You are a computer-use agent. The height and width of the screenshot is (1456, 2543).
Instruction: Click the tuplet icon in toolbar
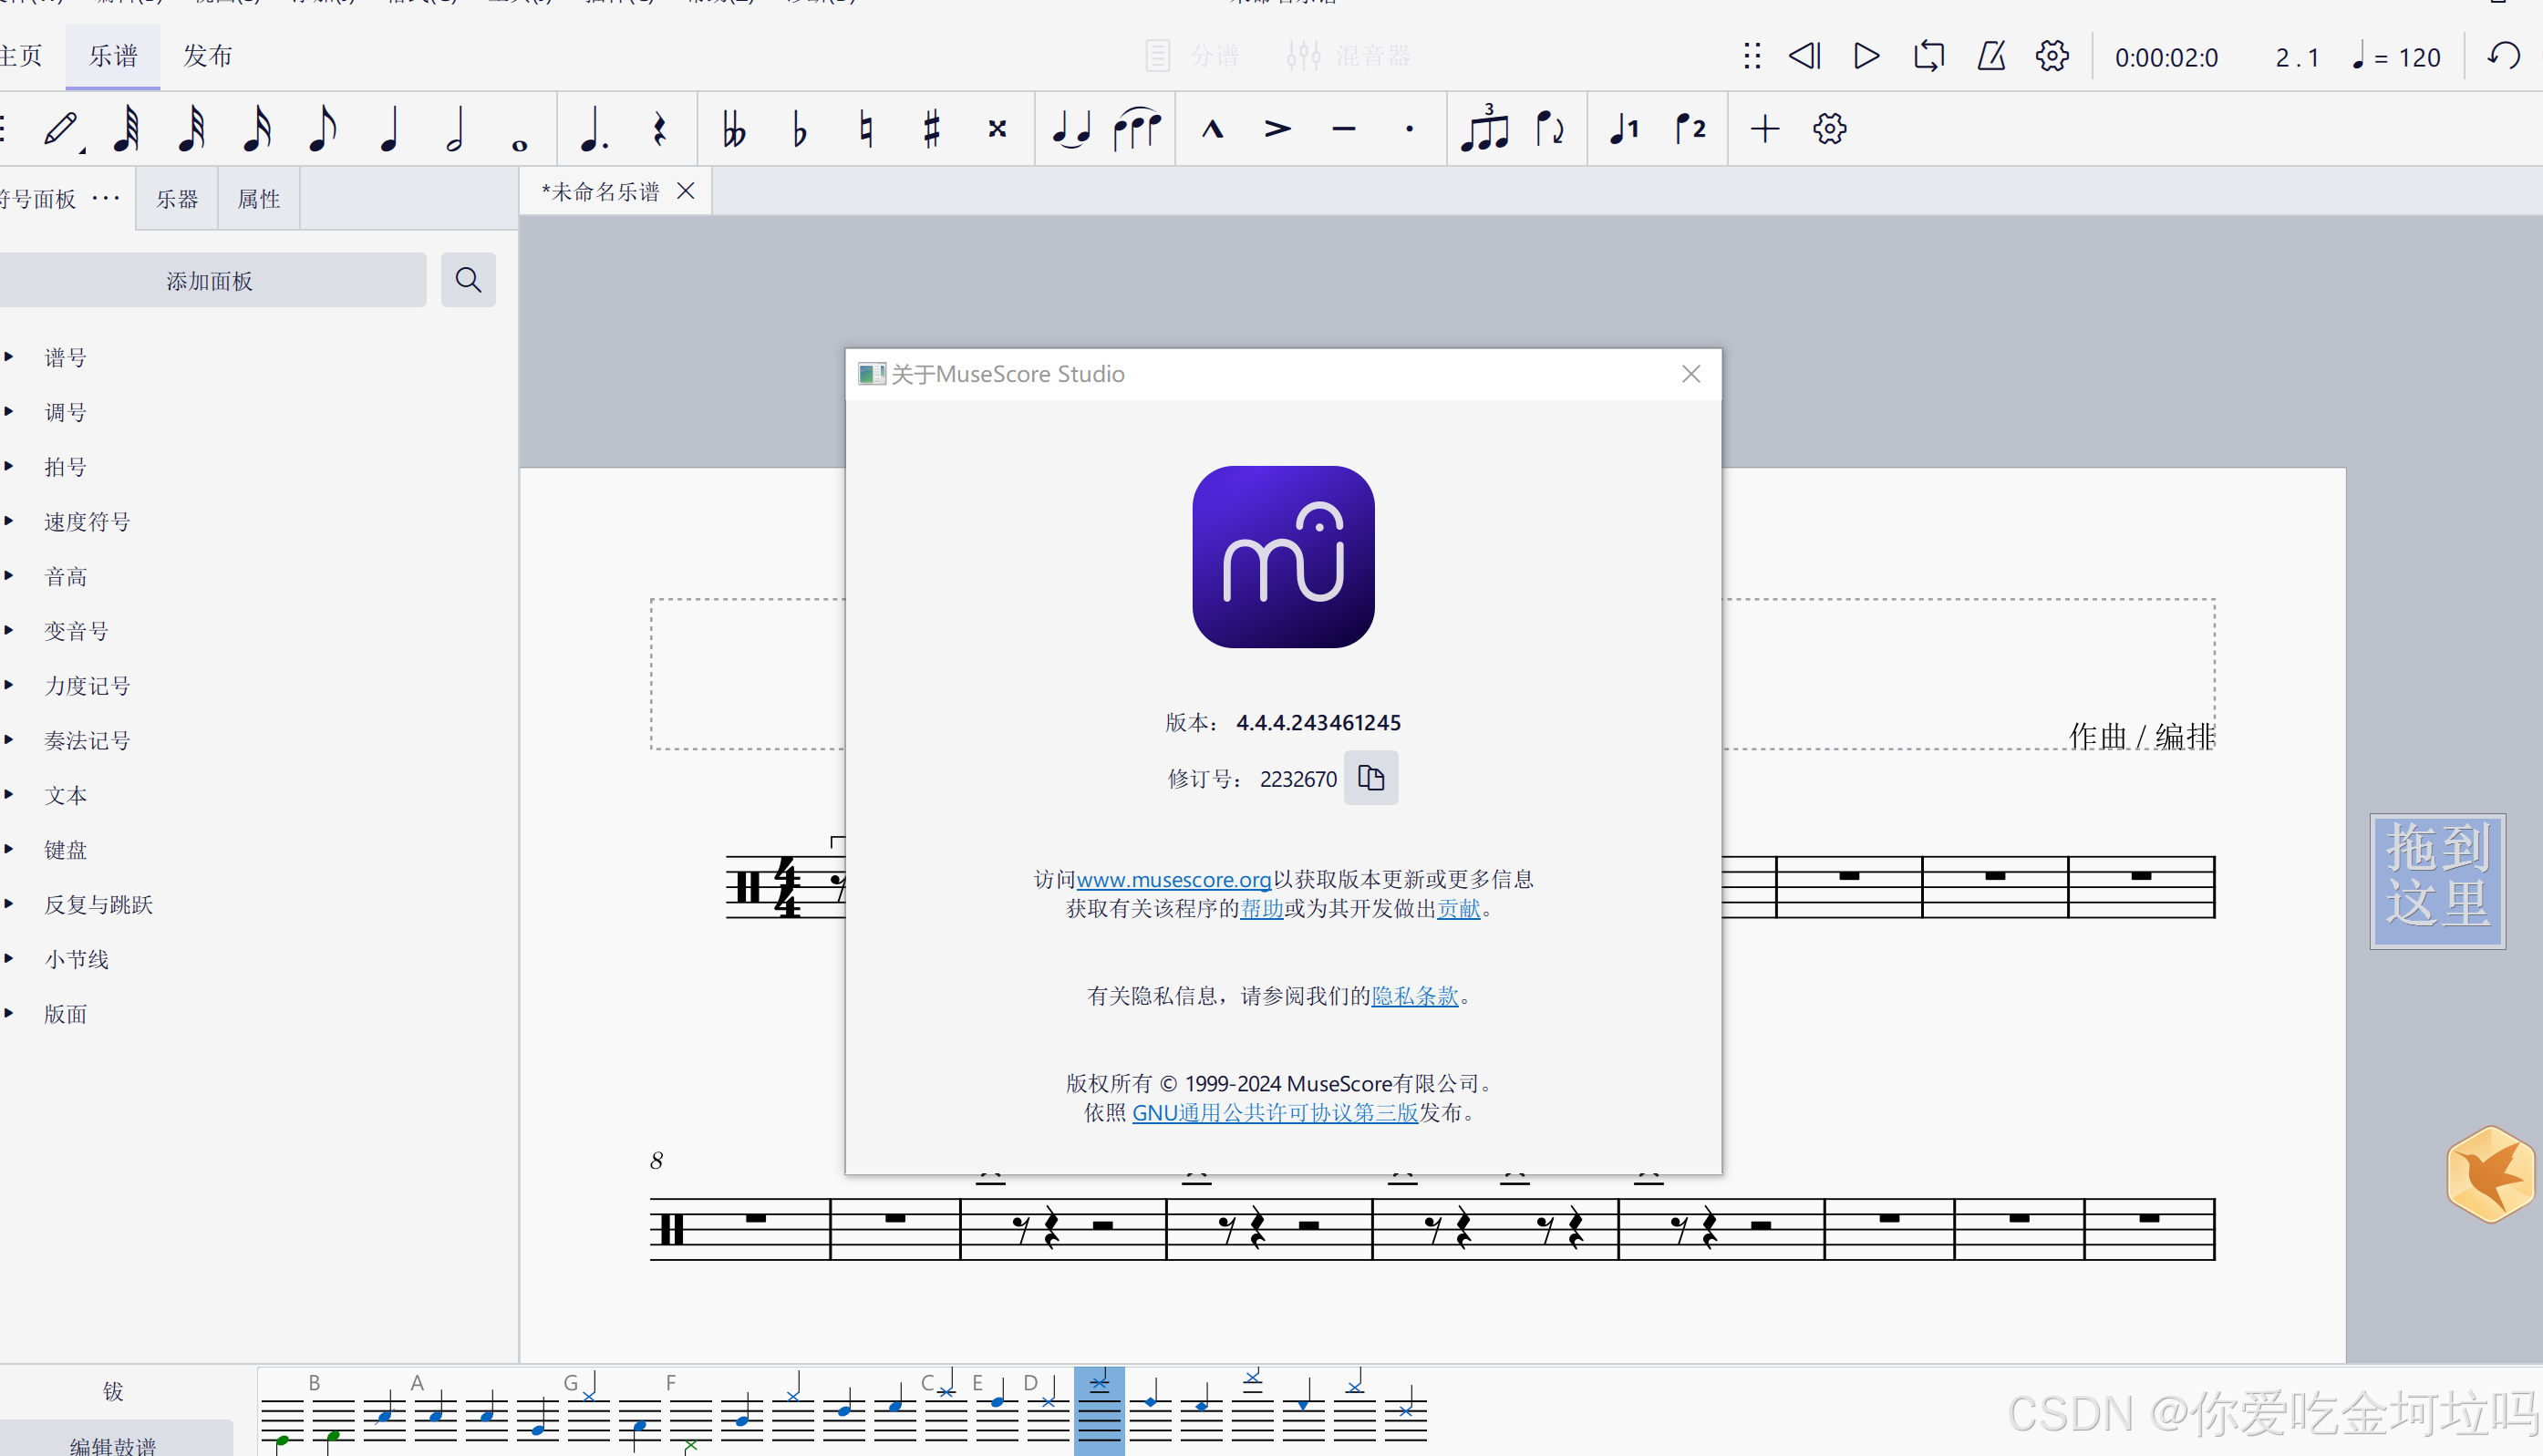click(1484, 129)
